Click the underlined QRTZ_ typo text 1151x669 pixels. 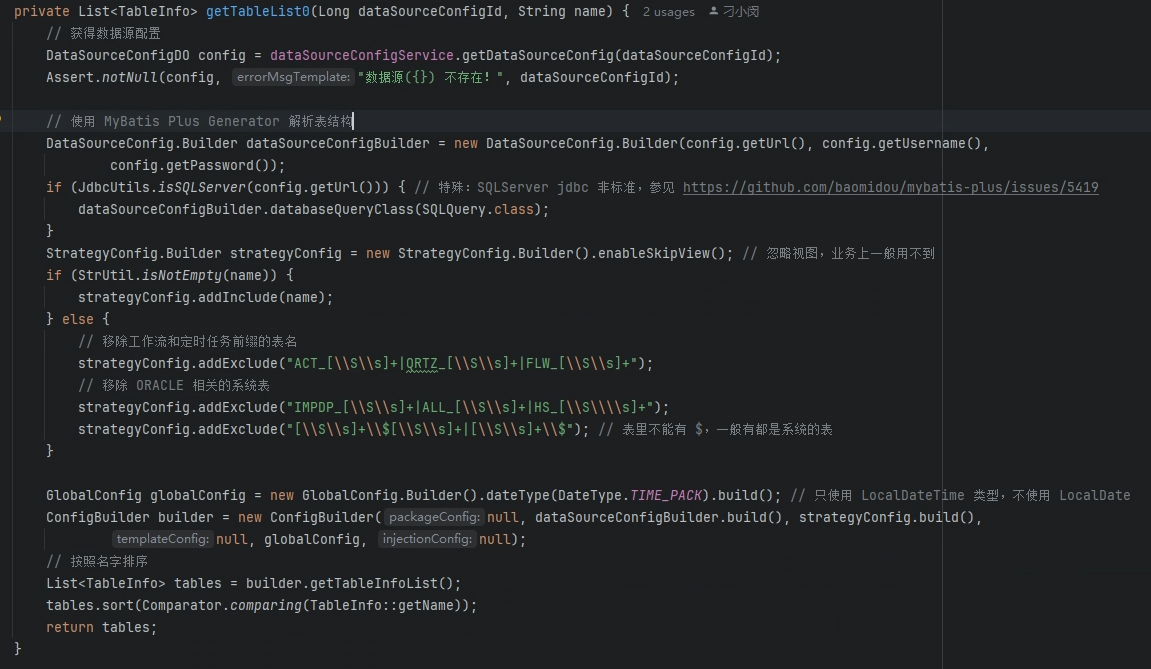tap(422, 363)
